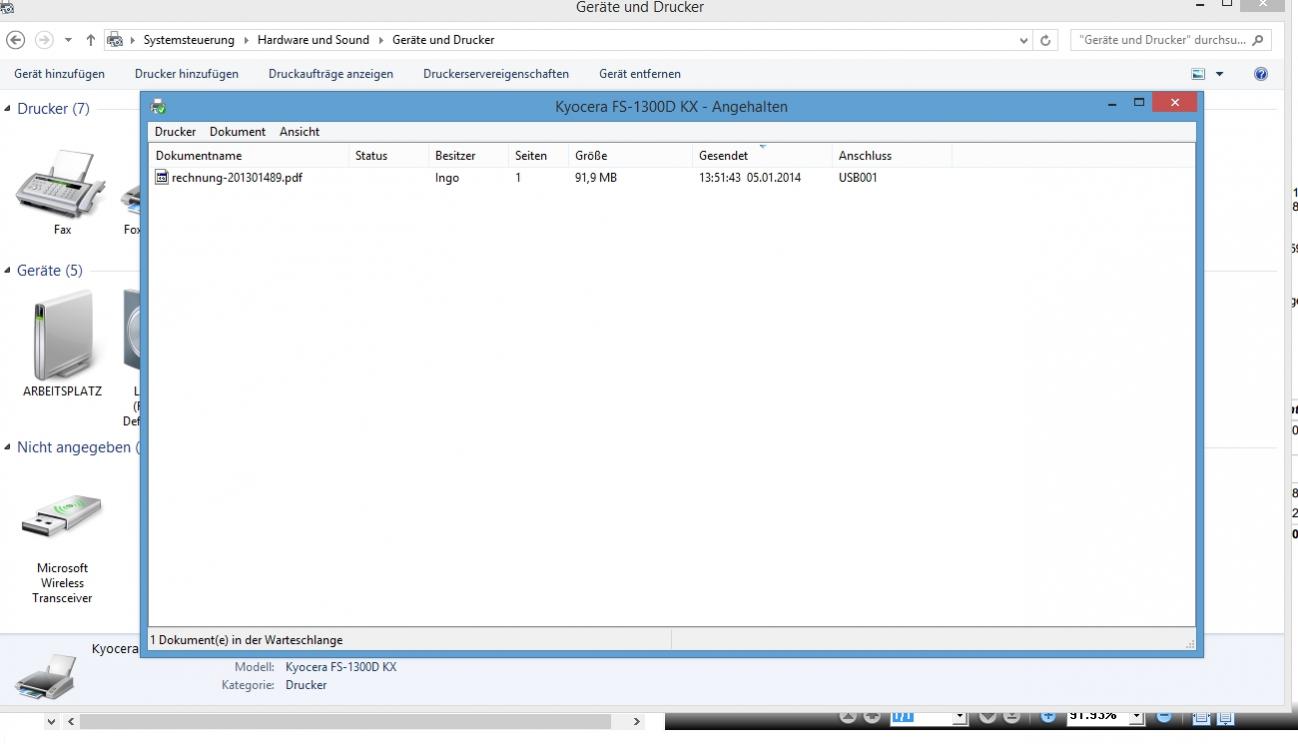Screen dimensions: 1298x744
Task: Open the Dokument menu
Action: (x=238, y=132)
